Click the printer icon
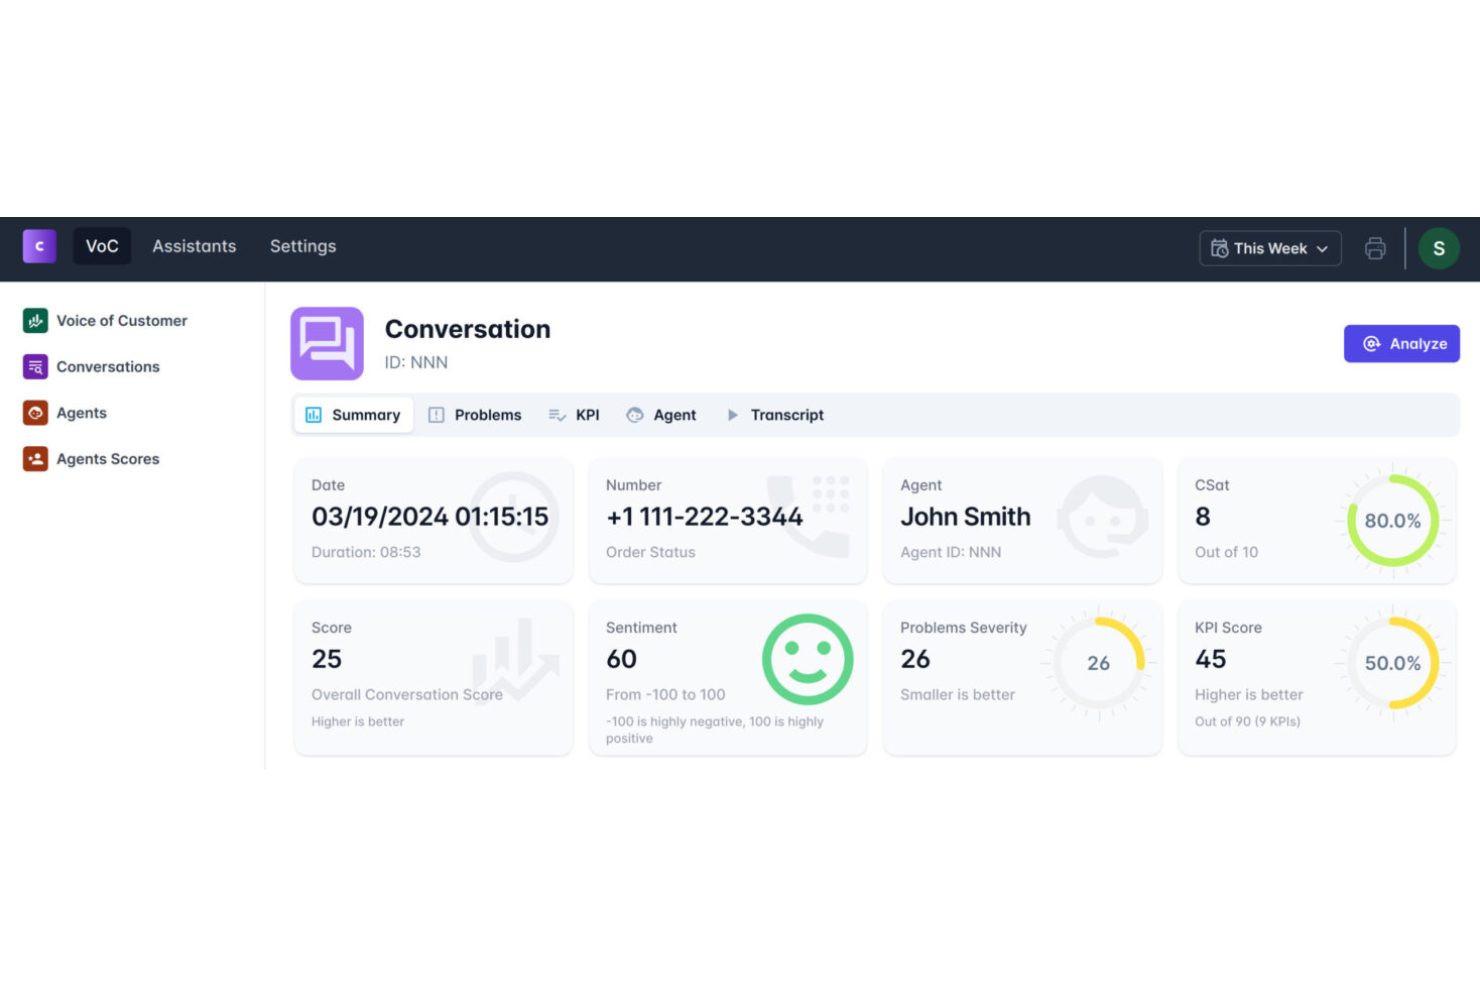This screenshot has height=987, width=1480. coord(1375,248)
